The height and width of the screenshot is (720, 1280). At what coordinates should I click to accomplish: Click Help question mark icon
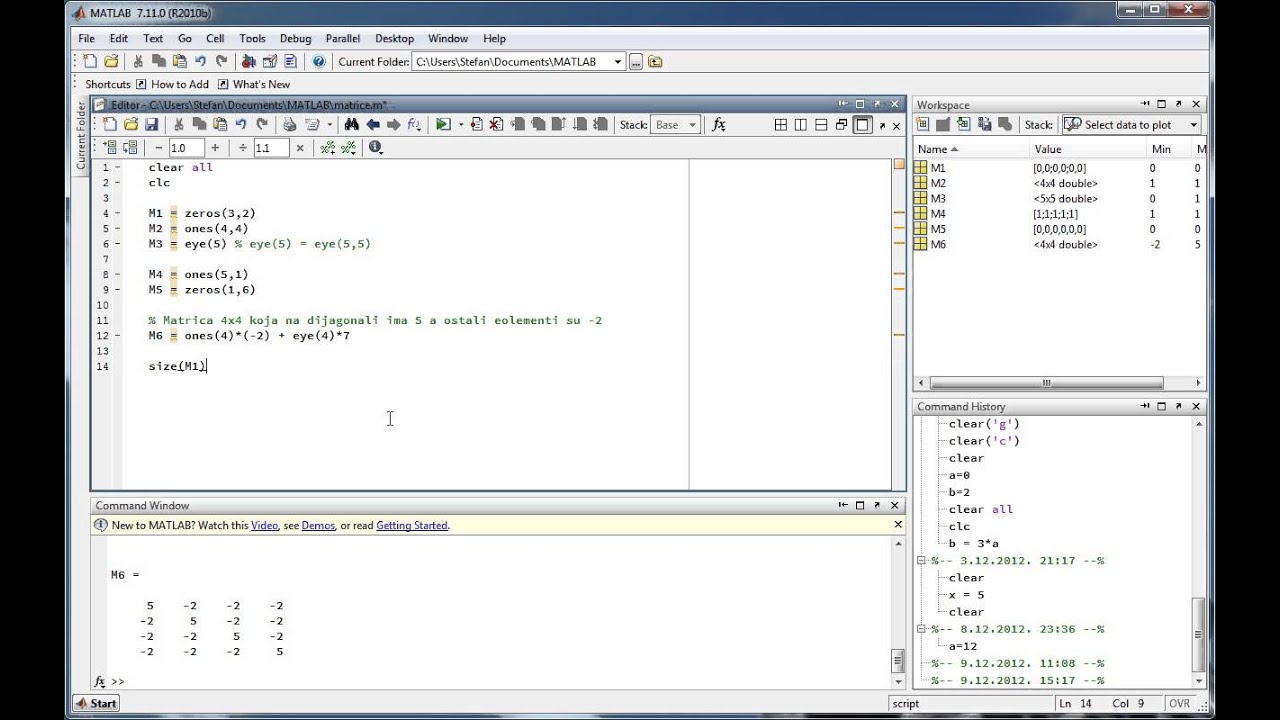click(x=319, y=62)
